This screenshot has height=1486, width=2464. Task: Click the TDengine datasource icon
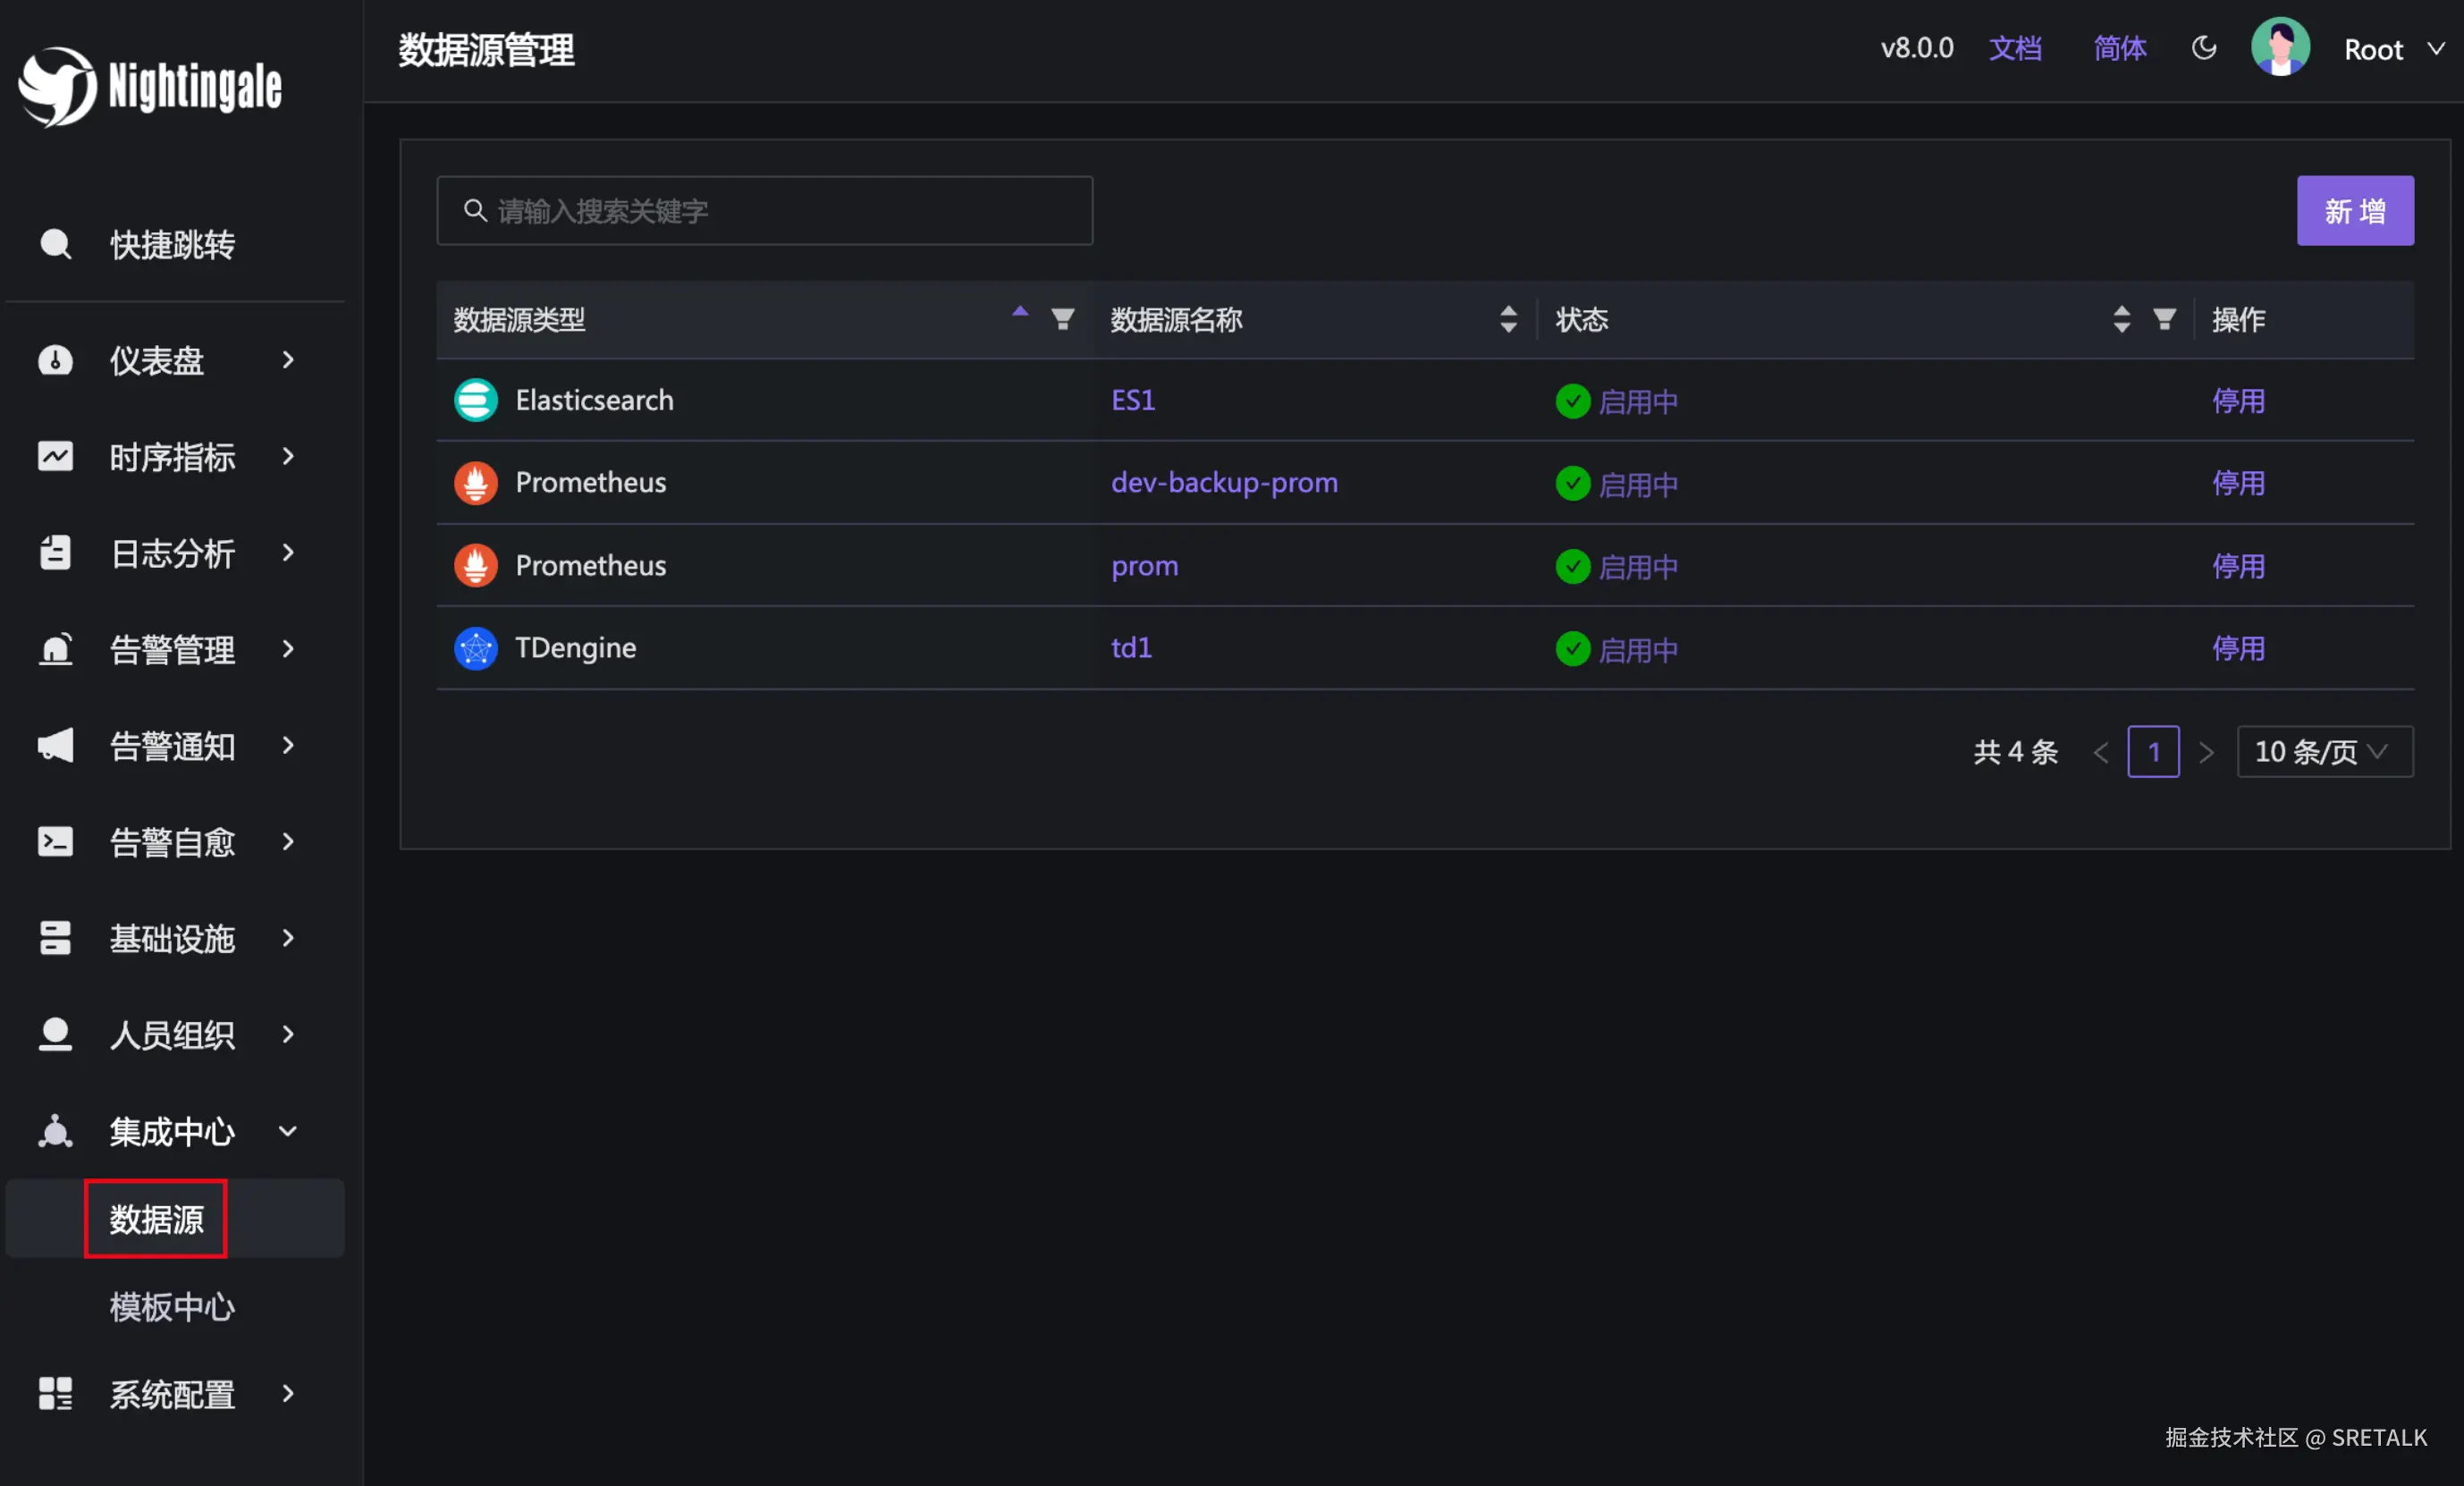coord(475,648)
